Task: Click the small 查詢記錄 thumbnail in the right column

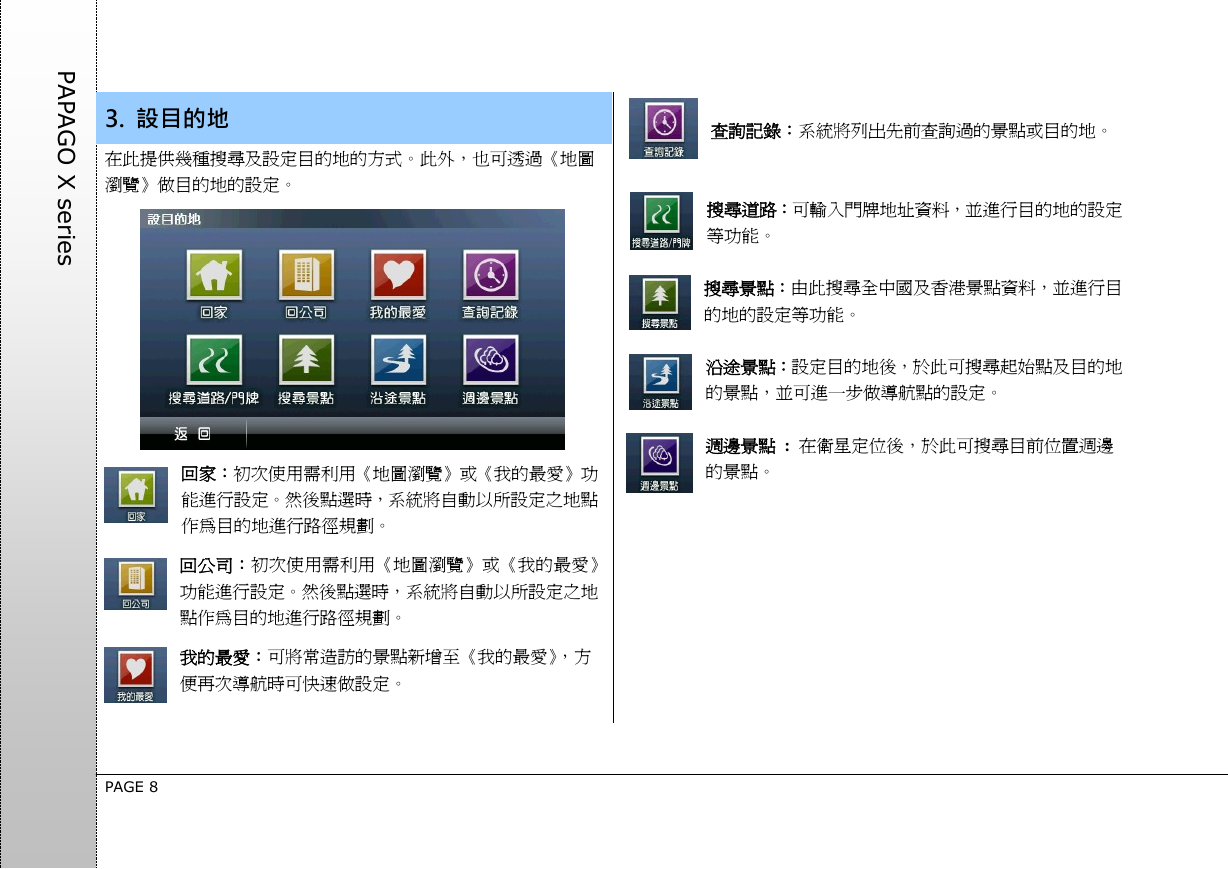Action: click(663, 128)
